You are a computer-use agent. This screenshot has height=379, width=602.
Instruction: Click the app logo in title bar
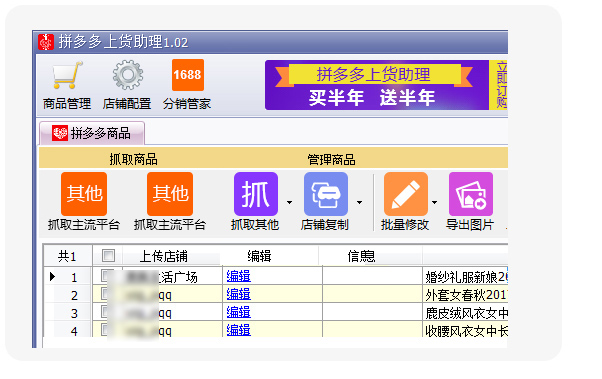pos(46,42)
